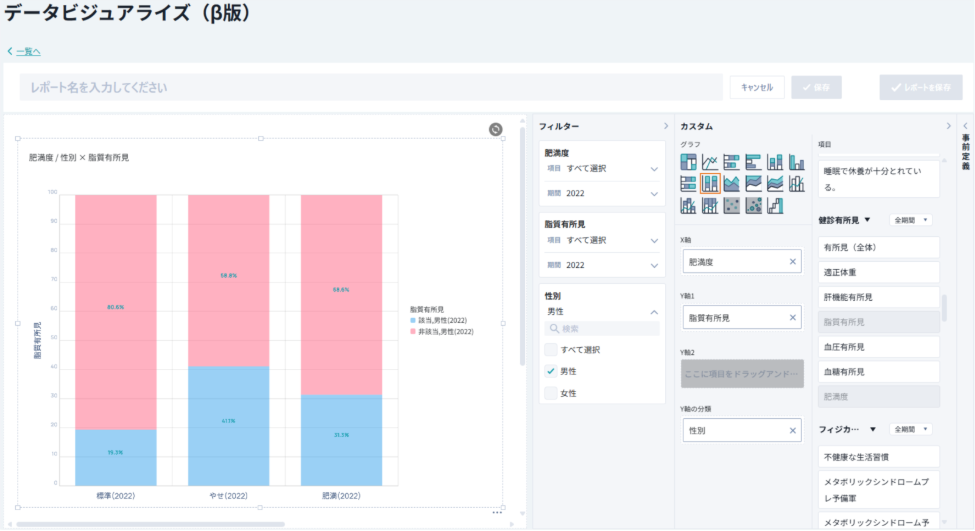
Task: Click the round reset icon above chart
Action: tap(496, 129)
